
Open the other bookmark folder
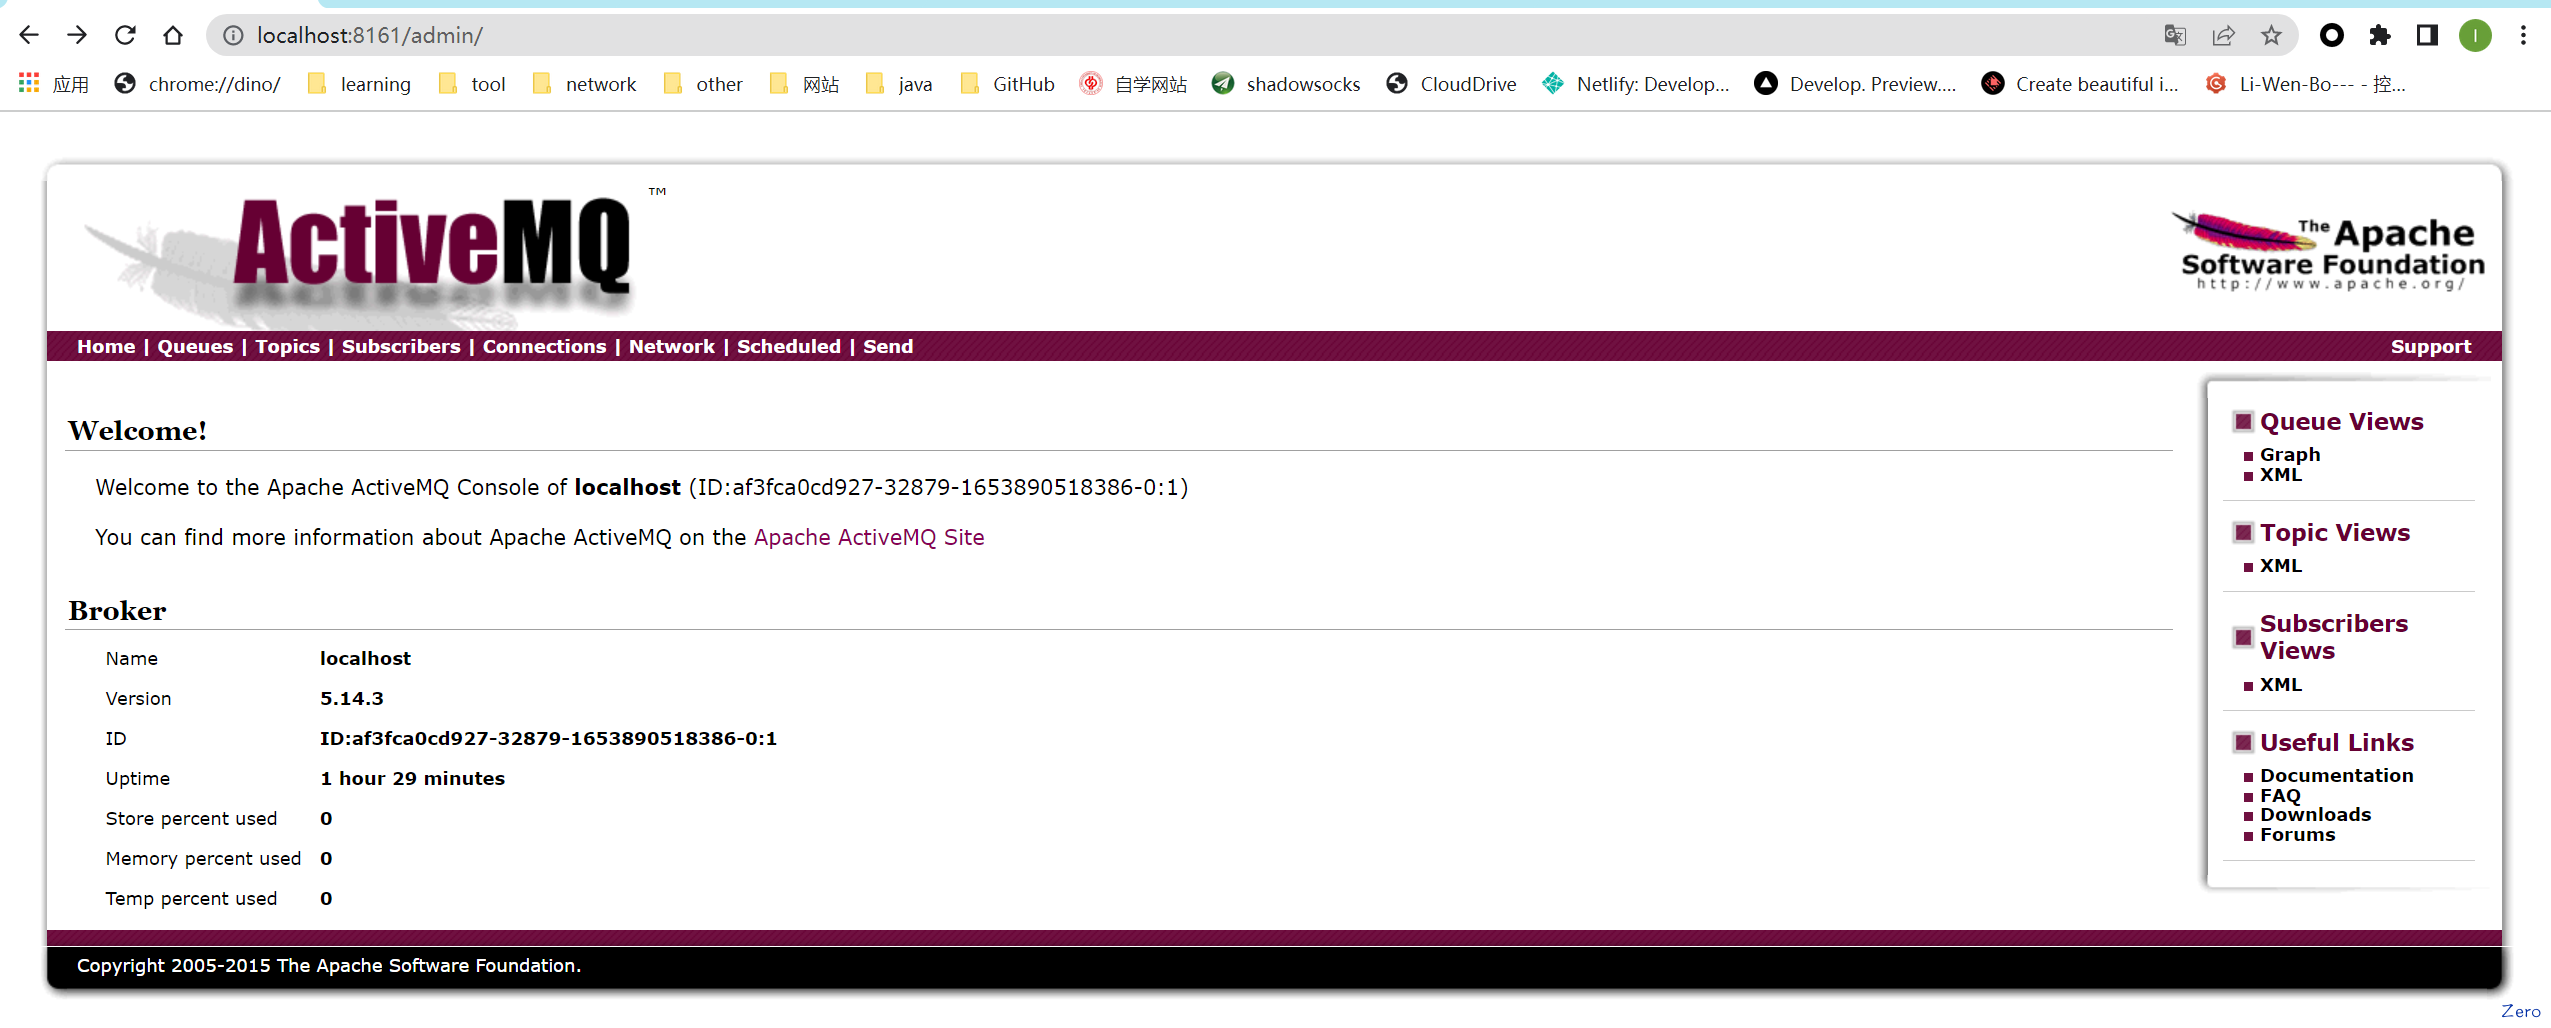(x=703, y=84)
